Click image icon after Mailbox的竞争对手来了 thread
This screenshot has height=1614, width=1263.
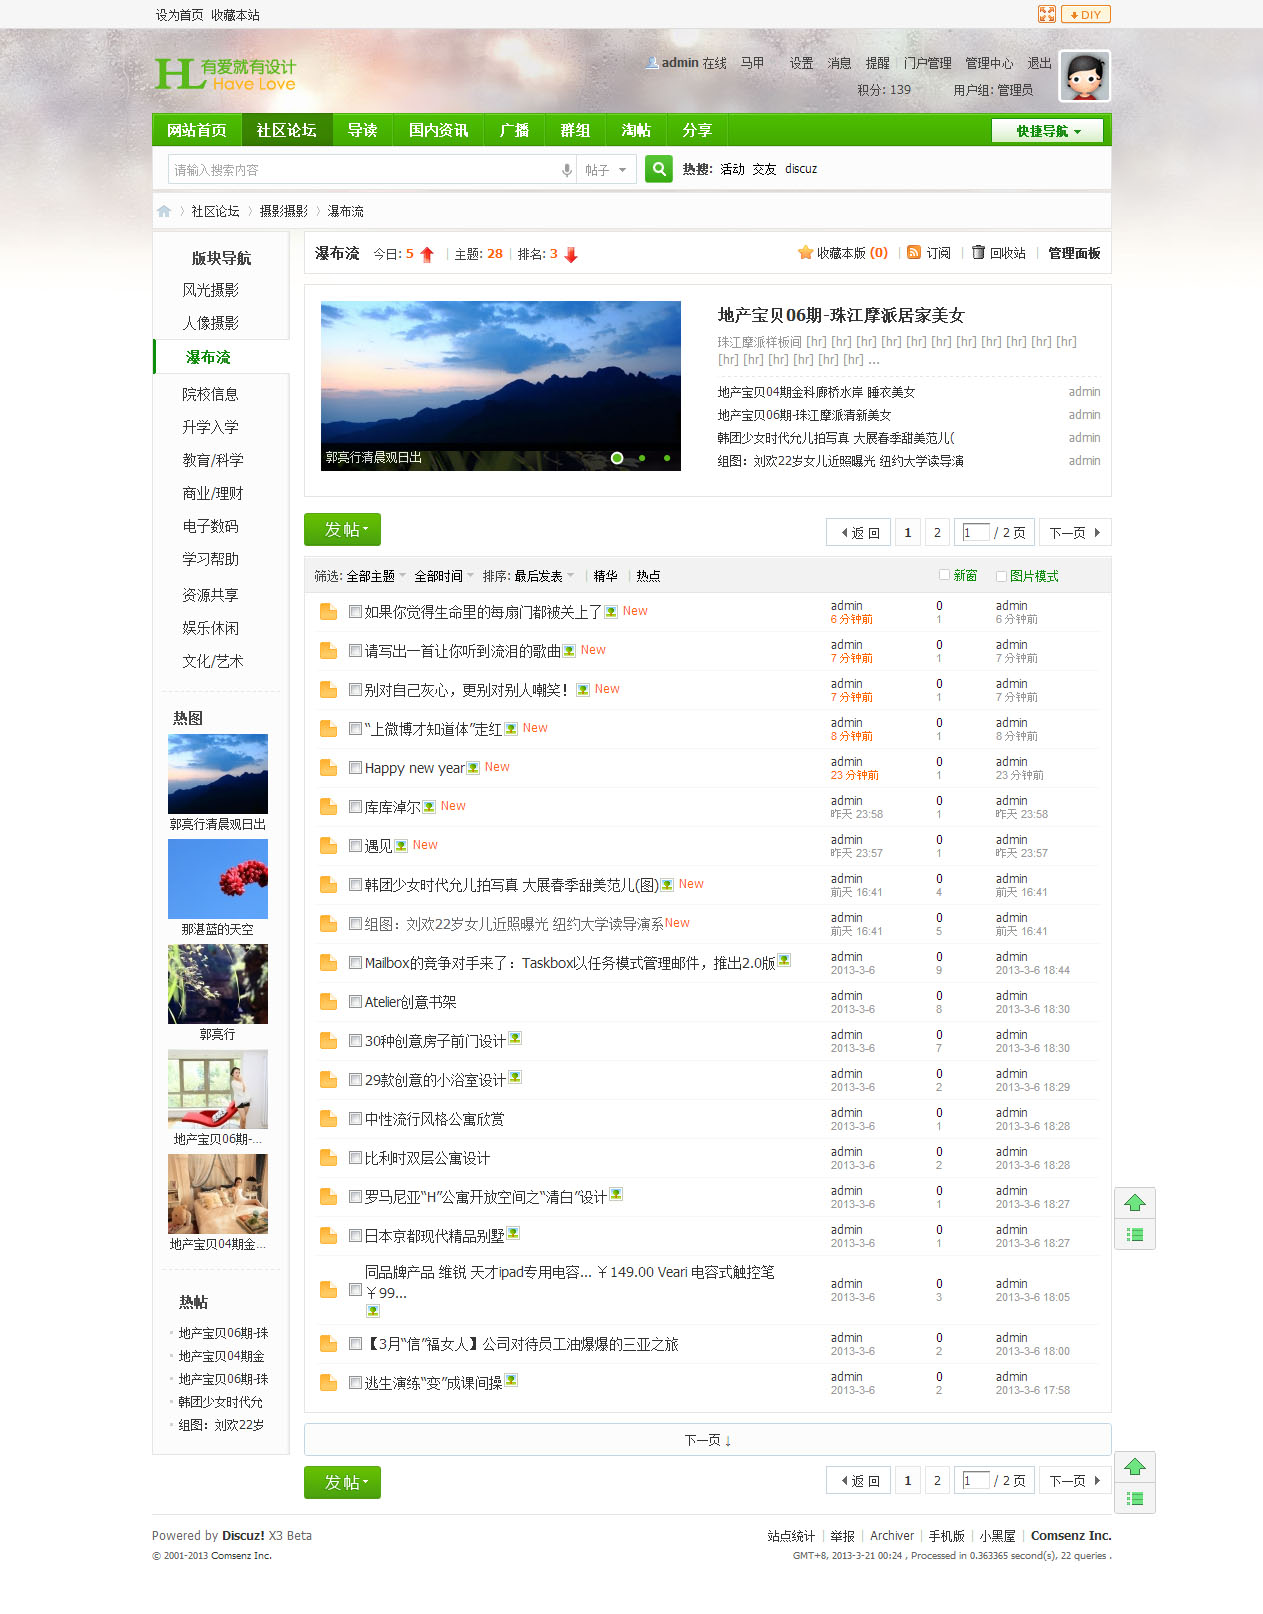(784, 960)
